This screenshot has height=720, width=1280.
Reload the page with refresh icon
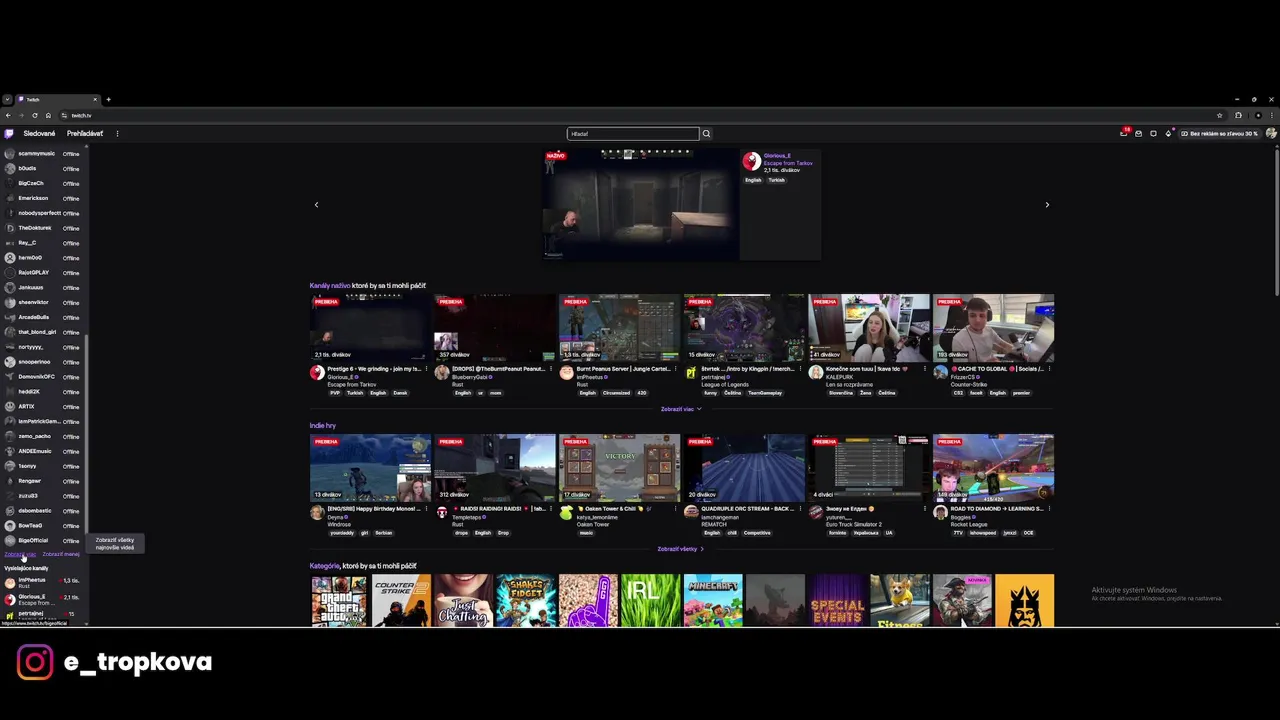[34, 115]
